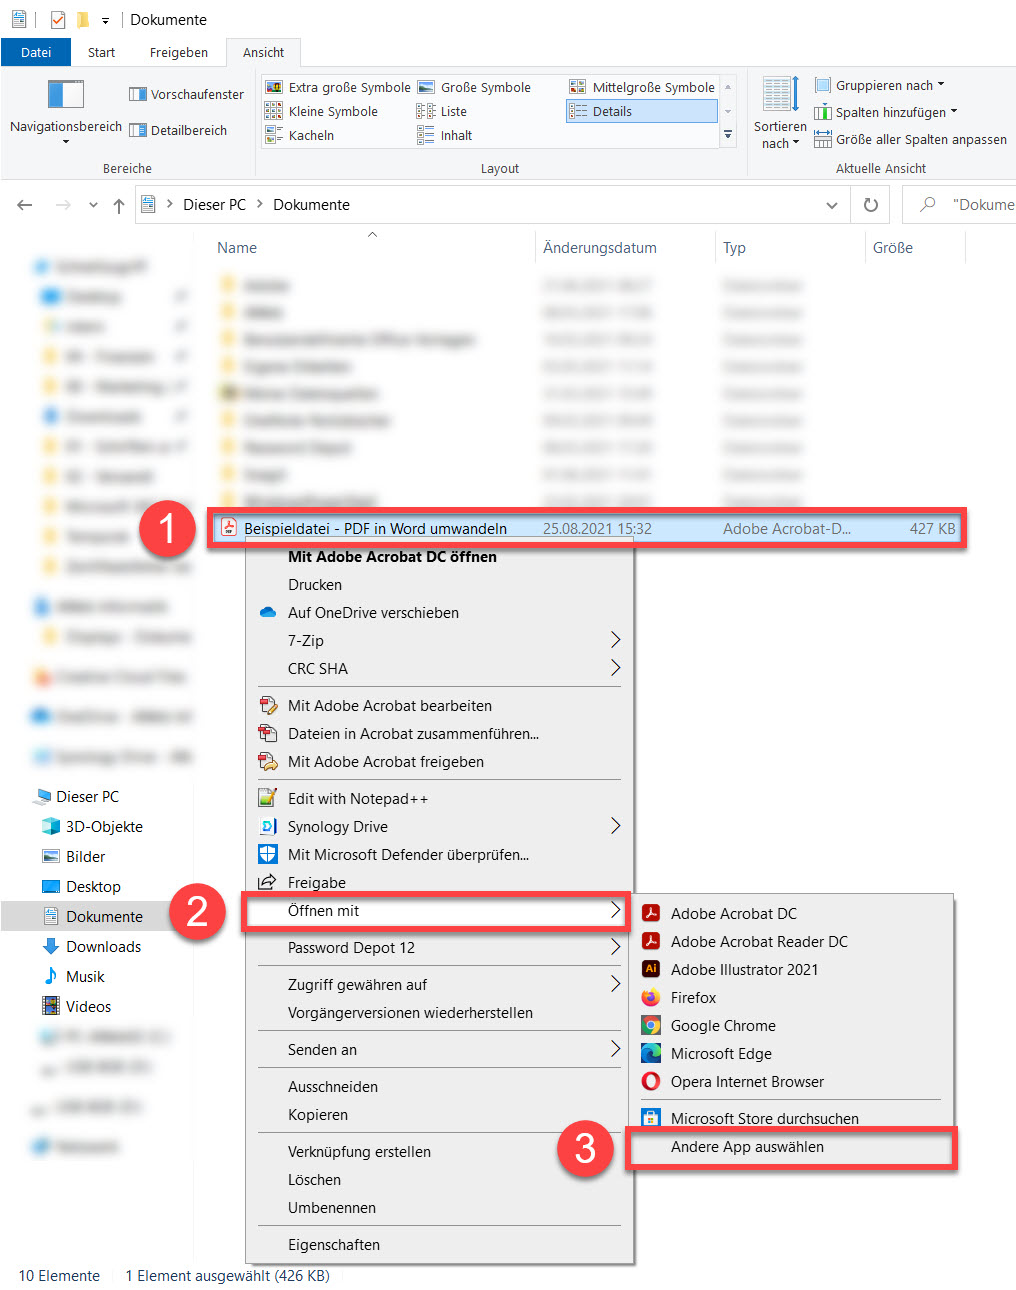
Task: Open the Sortieren nach dropdown
Action: [x=780, y=113]
